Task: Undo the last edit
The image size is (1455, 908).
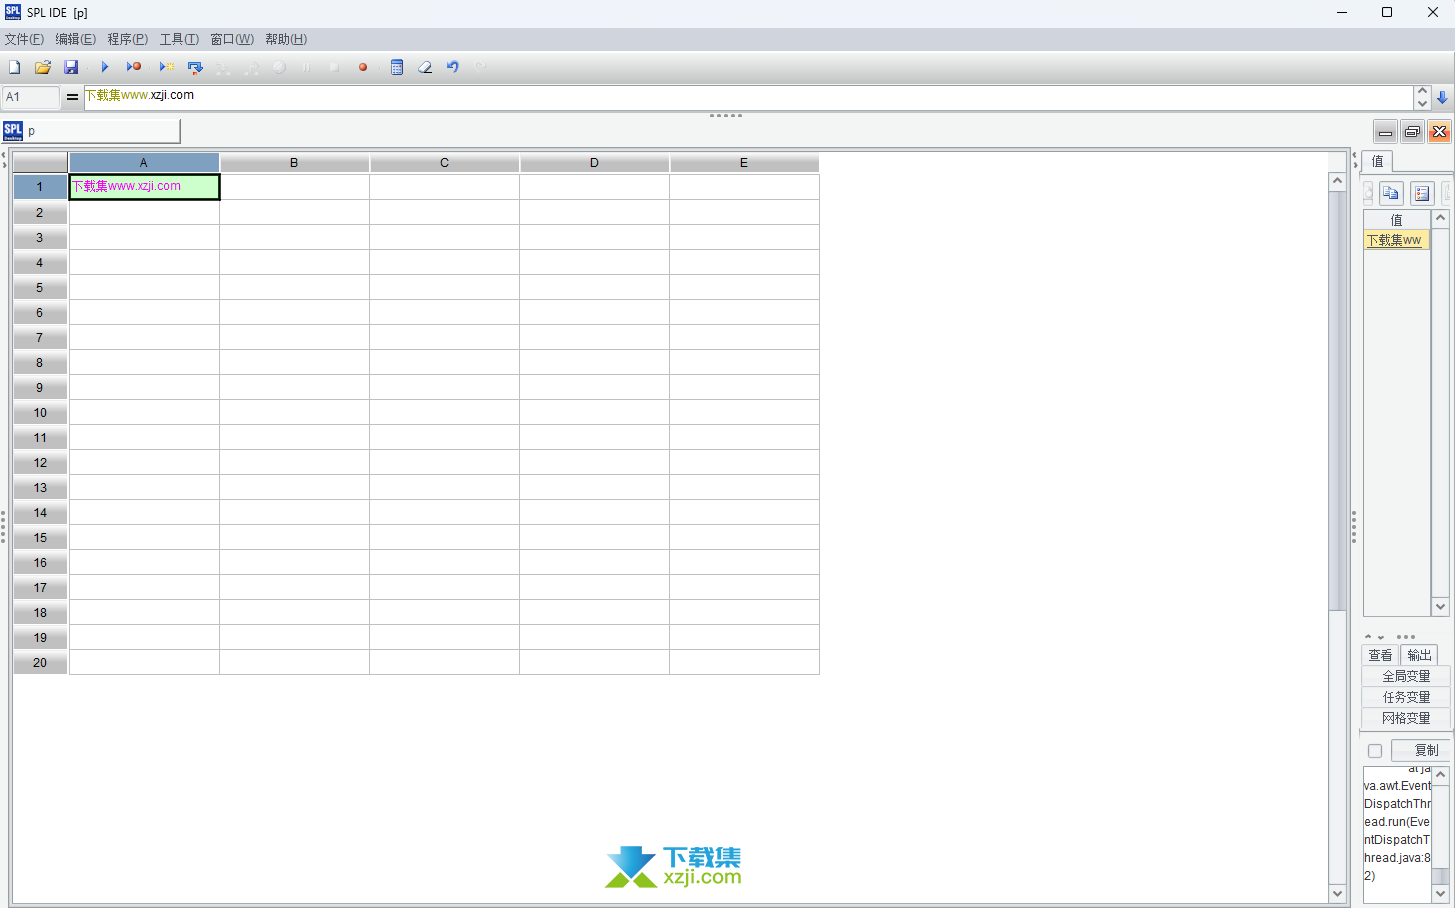Action: click(x=452, y=67)
